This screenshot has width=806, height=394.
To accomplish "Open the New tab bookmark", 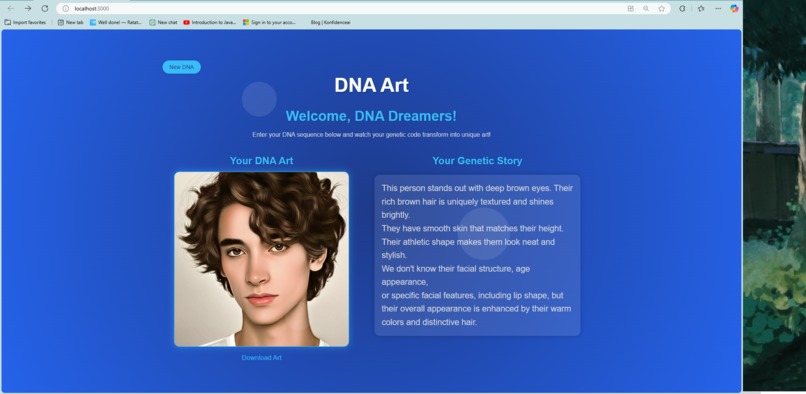I will [x=70, y=23].
